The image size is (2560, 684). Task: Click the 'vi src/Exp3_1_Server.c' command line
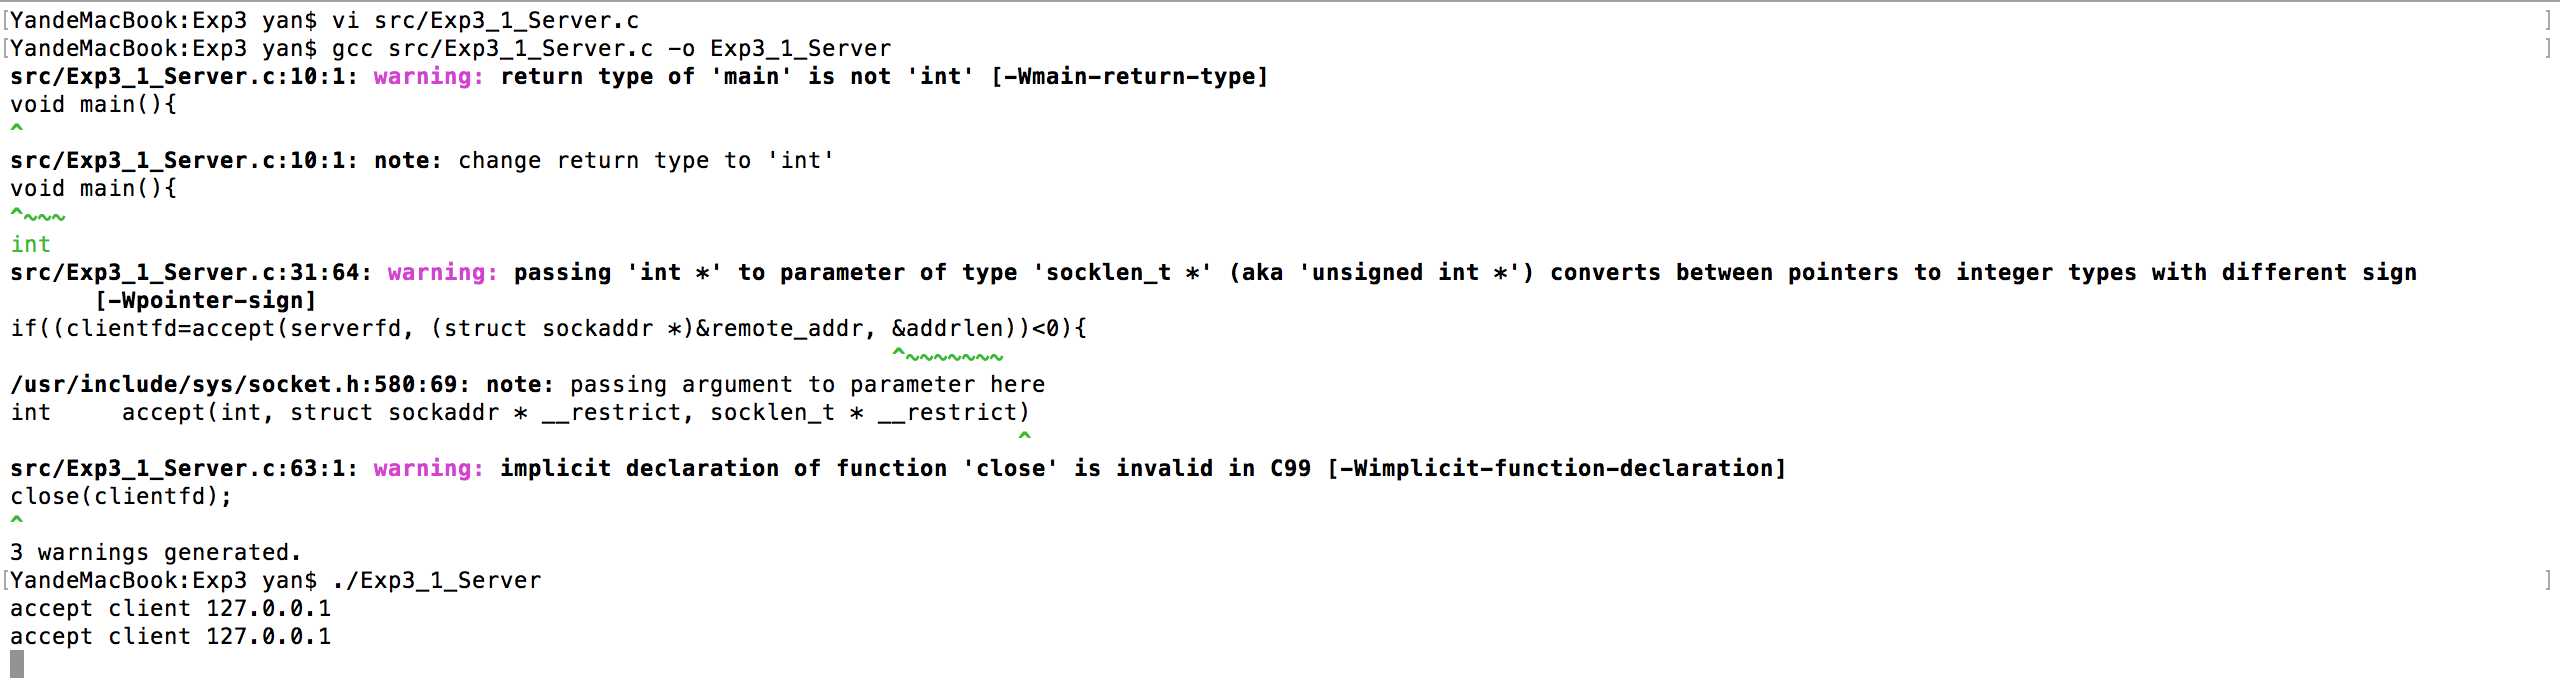point(485,20)
